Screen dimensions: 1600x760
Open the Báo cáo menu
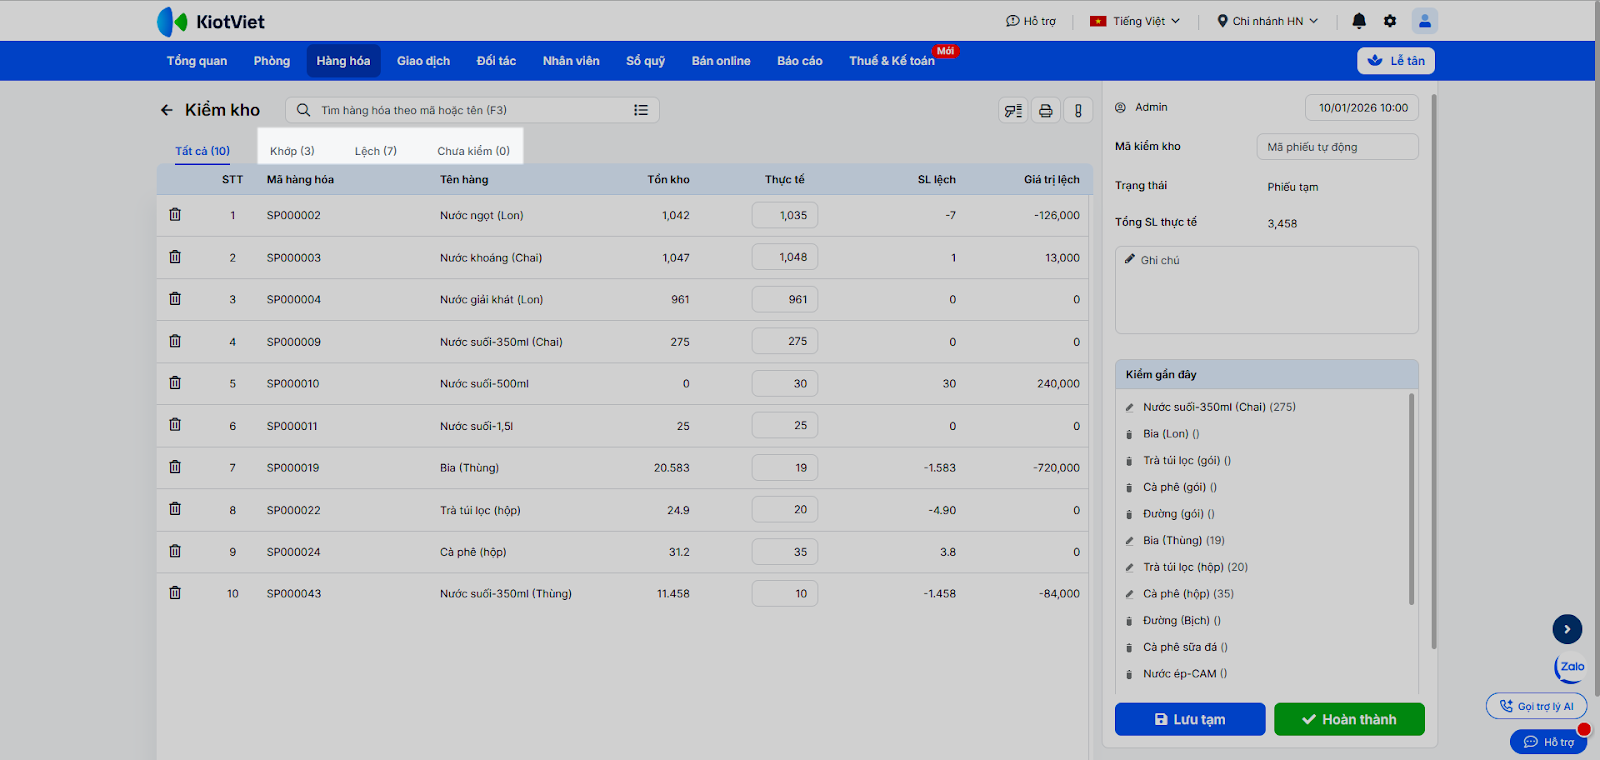pos(799,61)
